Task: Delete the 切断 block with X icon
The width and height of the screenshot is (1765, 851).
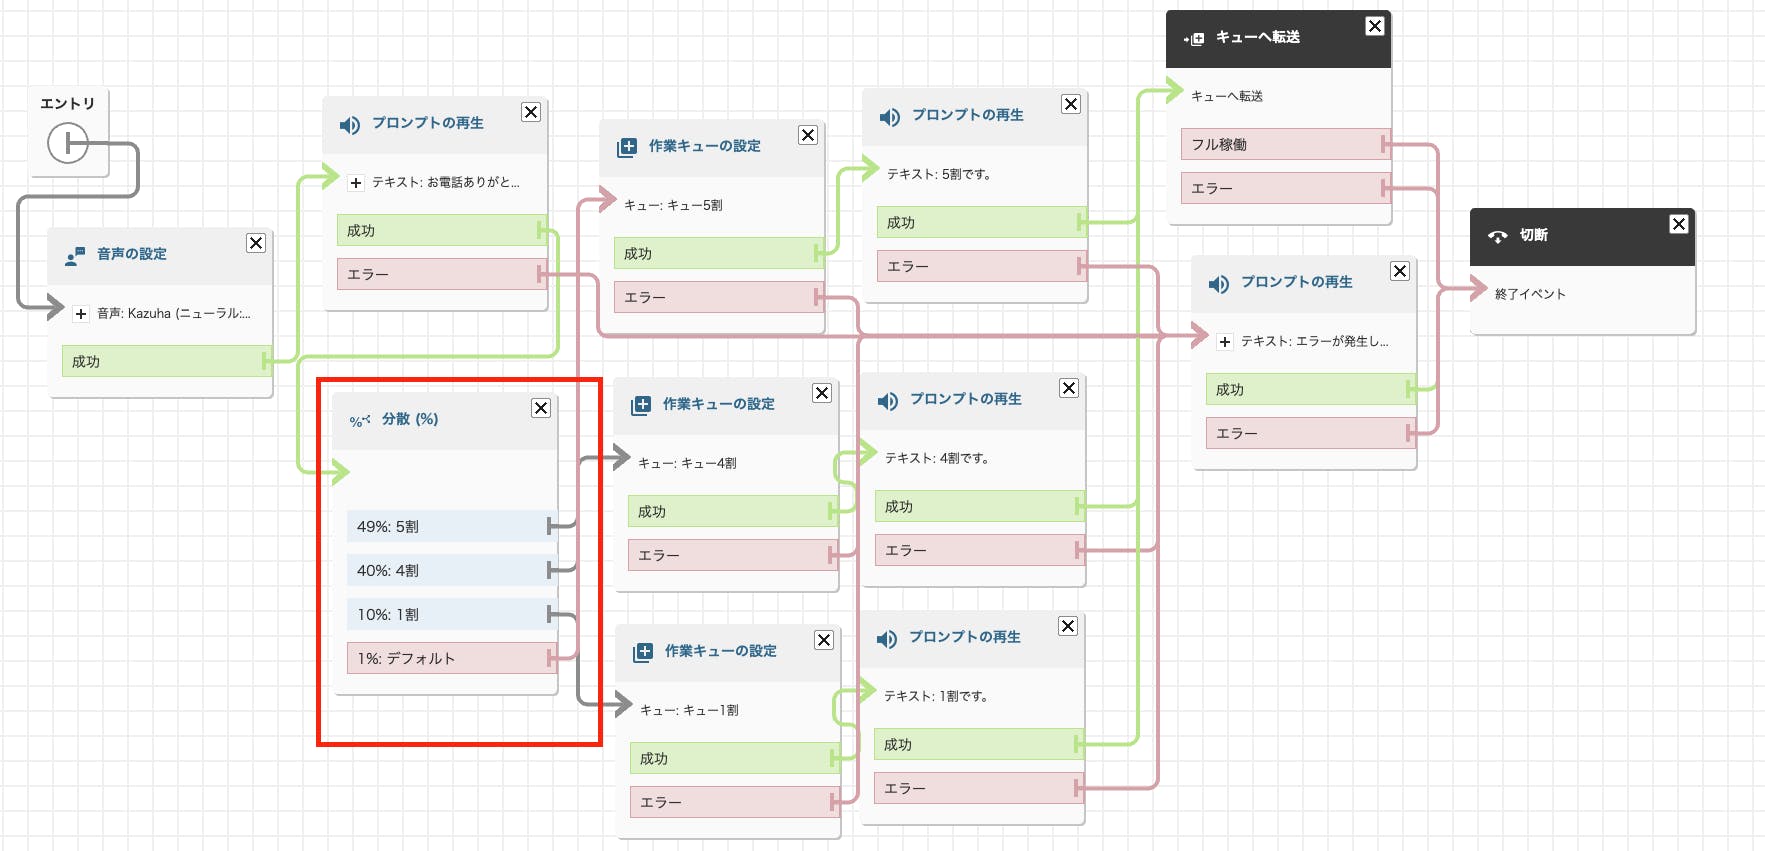Action: (x=1679, y=224)
